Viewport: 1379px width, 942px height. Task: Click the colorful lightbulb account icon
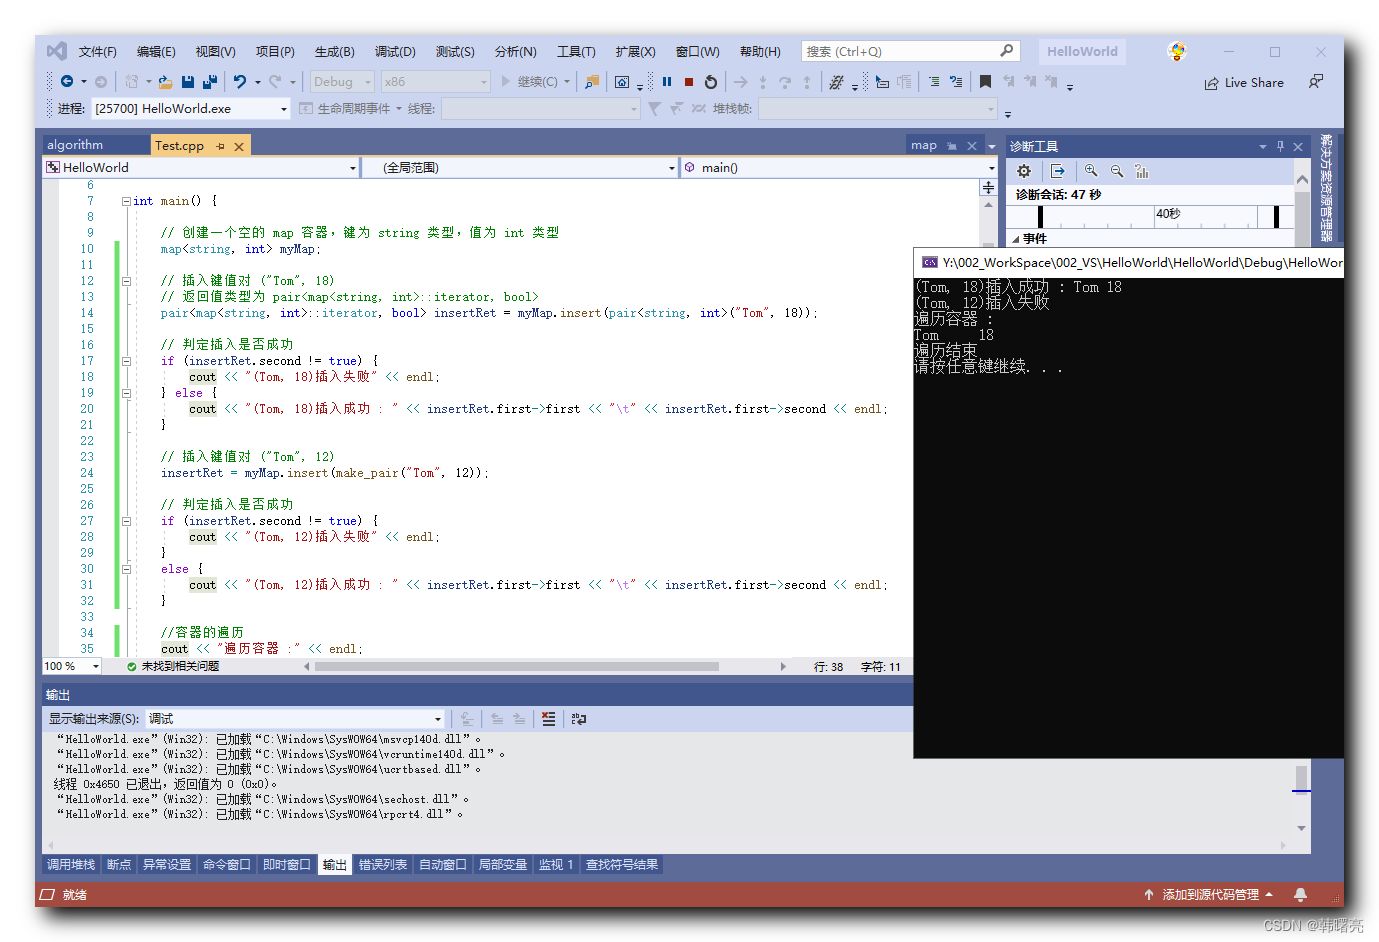pos(1177,51)
